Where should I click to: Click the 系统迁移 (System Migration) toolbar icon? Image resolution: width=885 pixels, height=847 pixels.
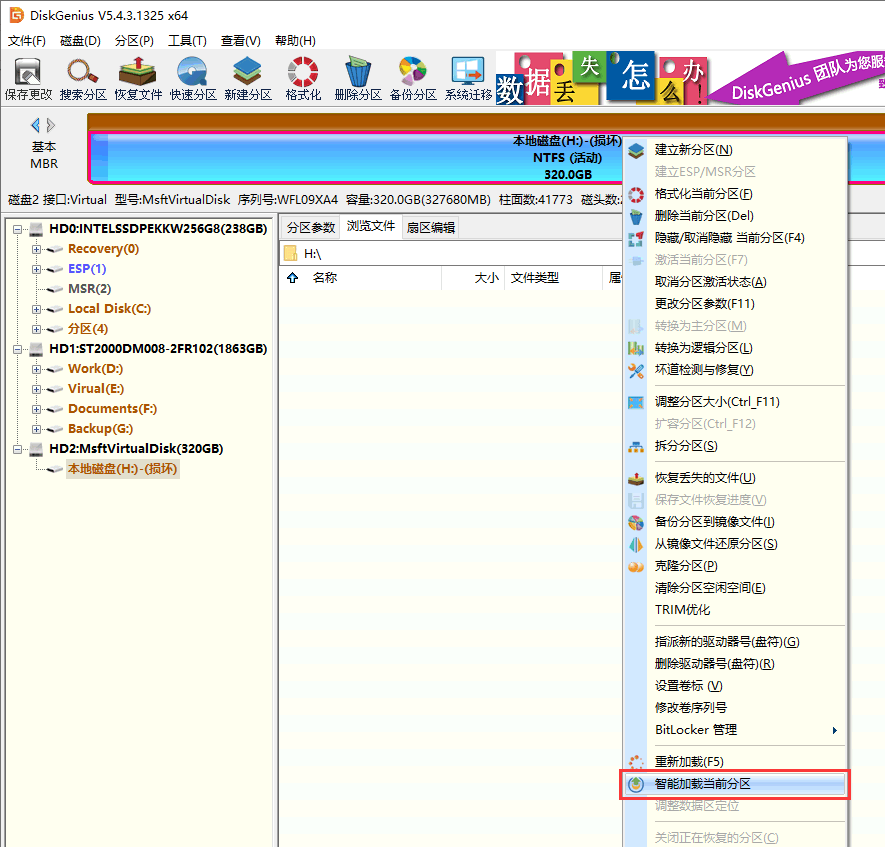click(468, 78)
